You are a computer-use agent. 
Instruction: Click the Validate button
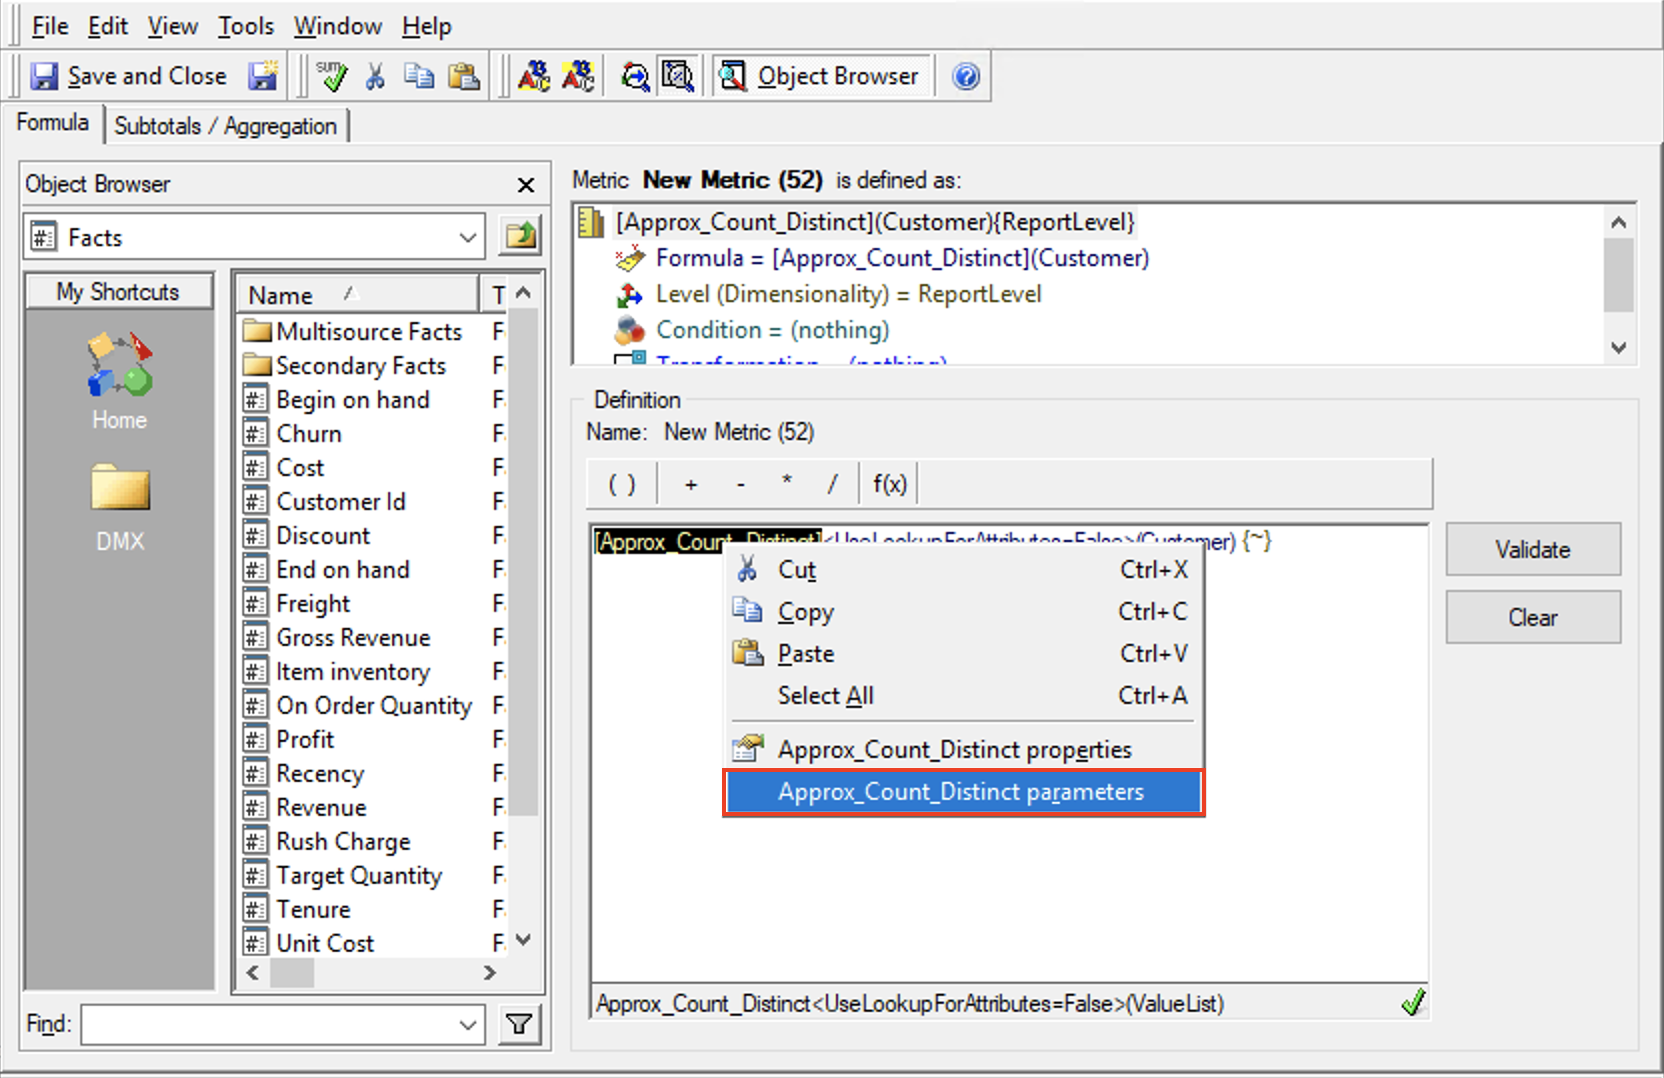tap(1532, 549)
